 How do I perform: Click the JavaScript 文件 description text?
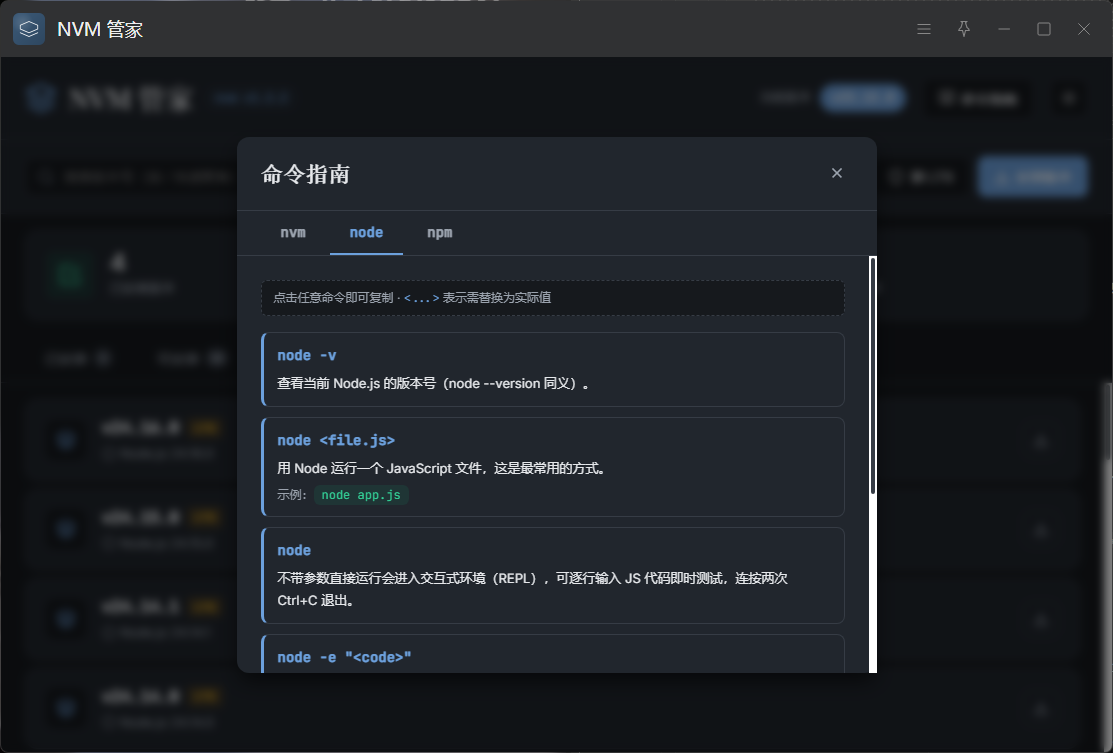pos(441,468)
